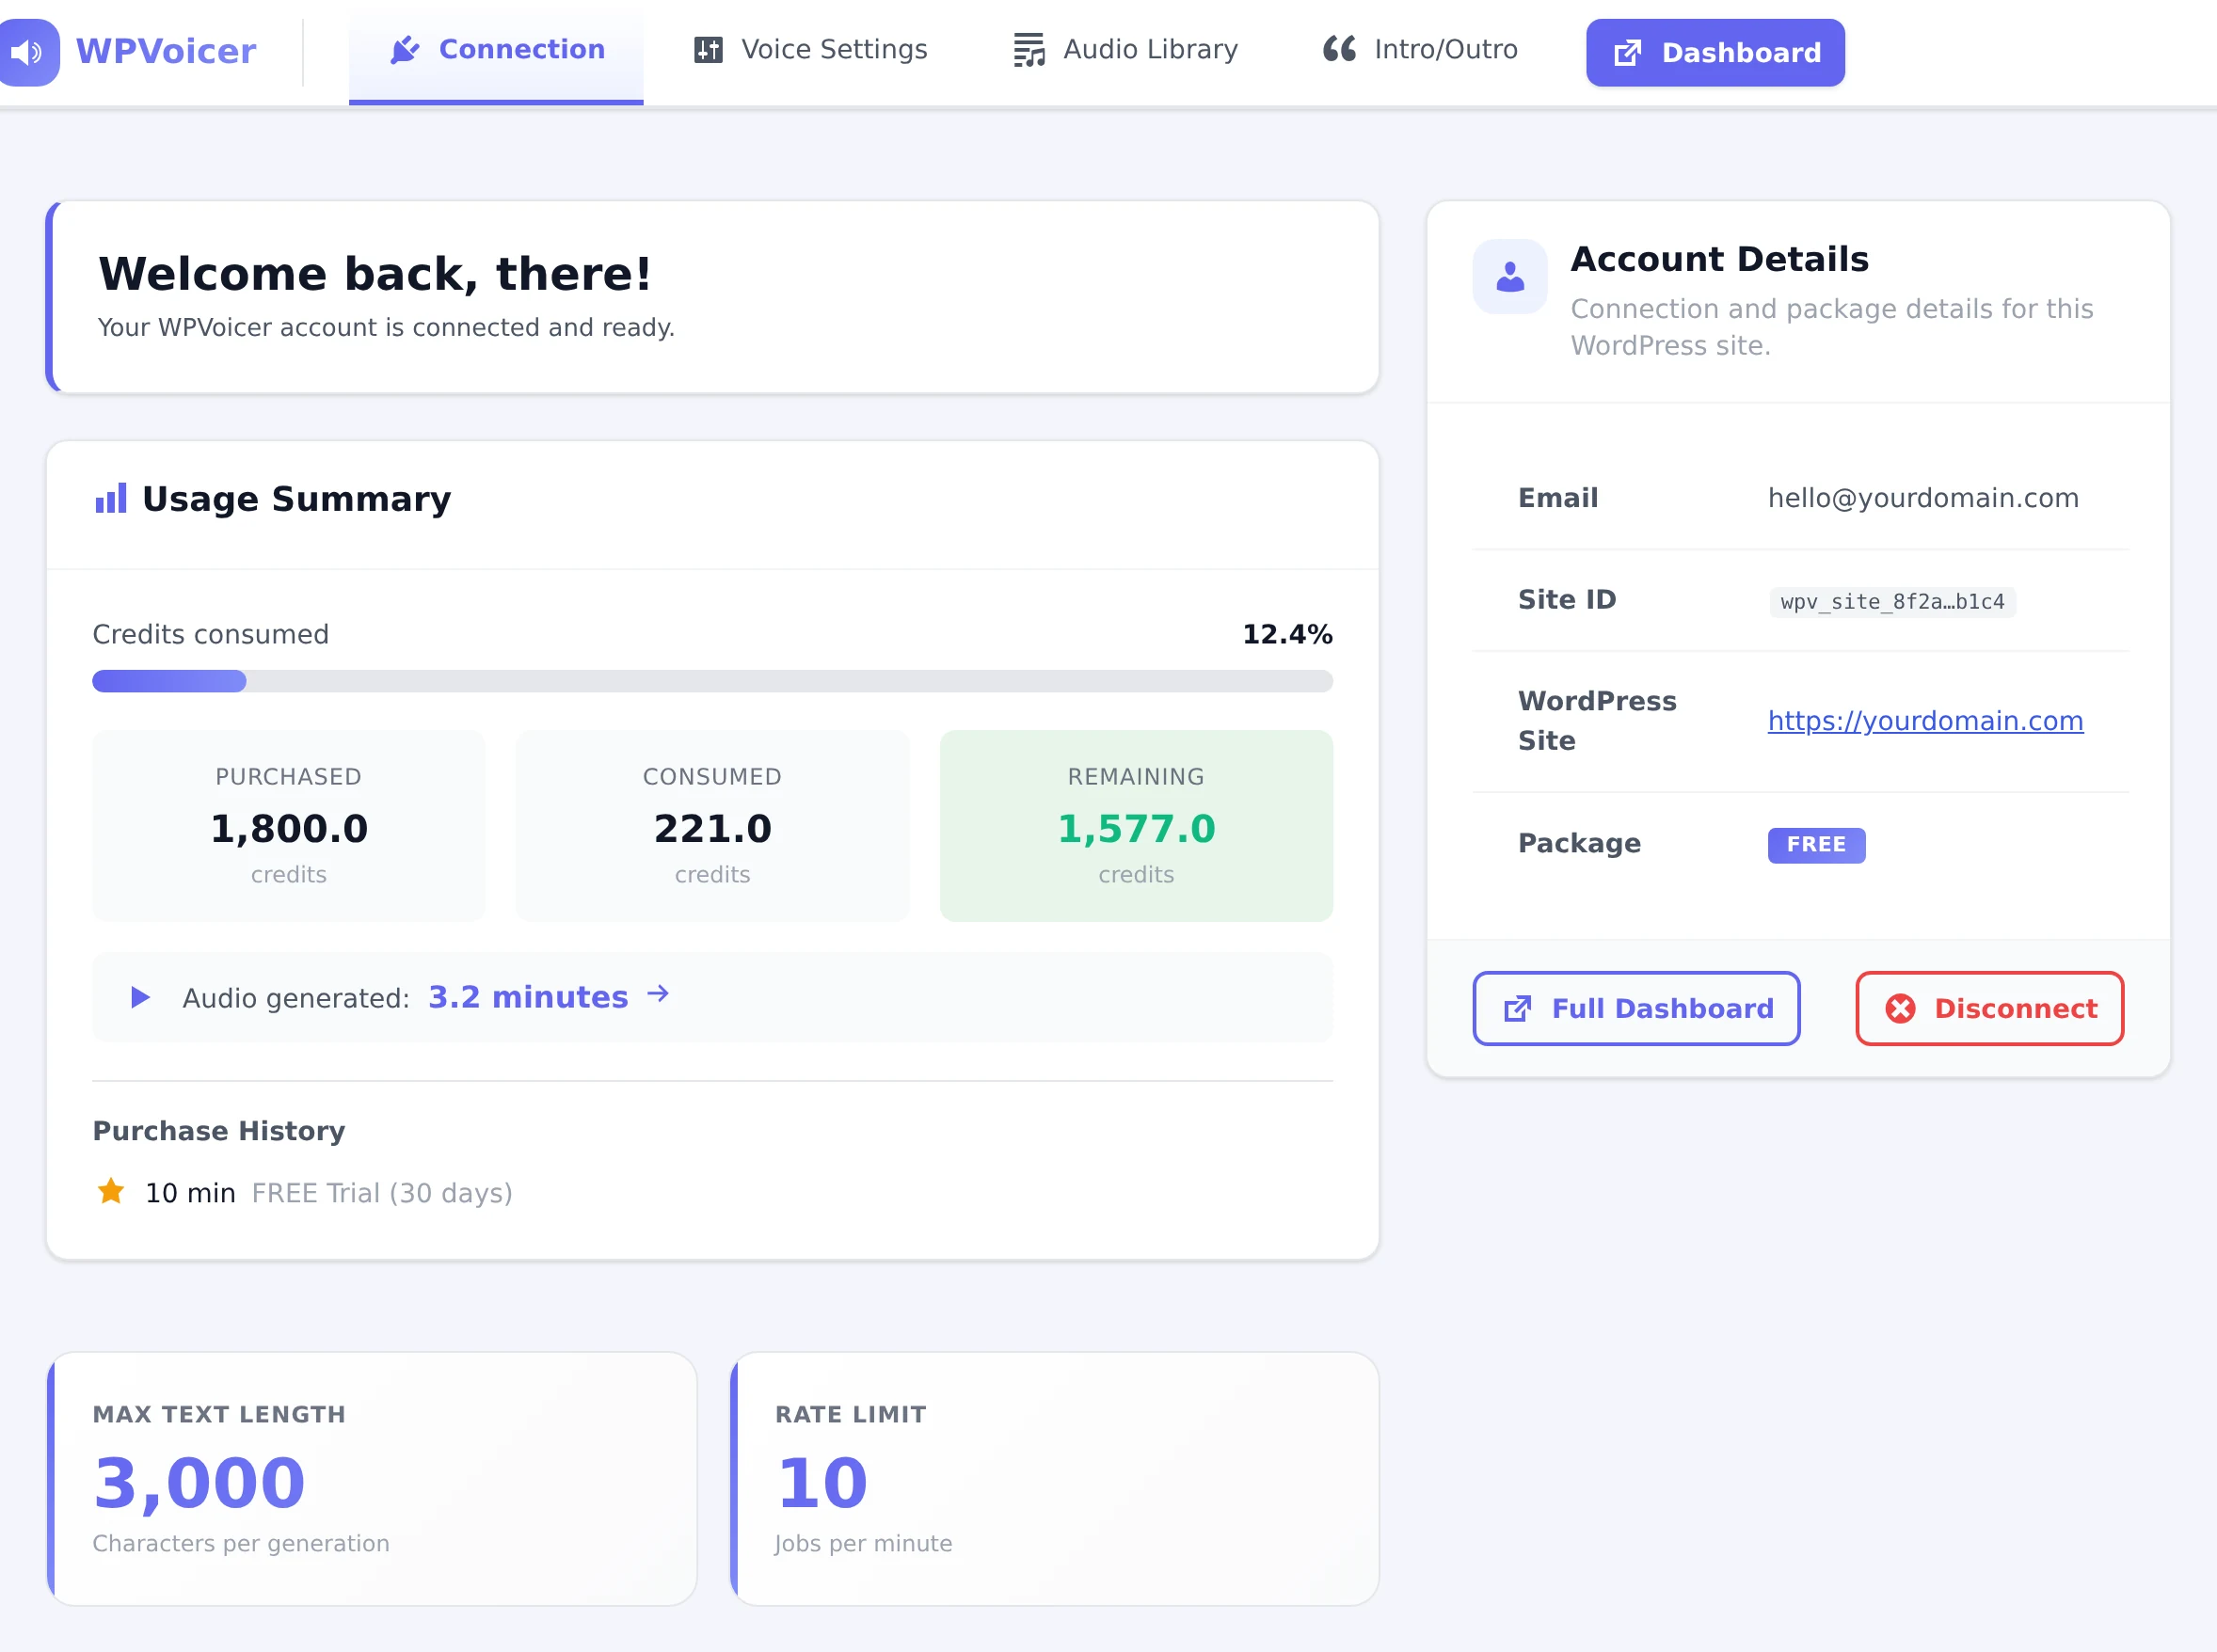Screen dimensions: 2217x1652
Task: Click the plug icon on Connection tab
Action: pos(405,50)
